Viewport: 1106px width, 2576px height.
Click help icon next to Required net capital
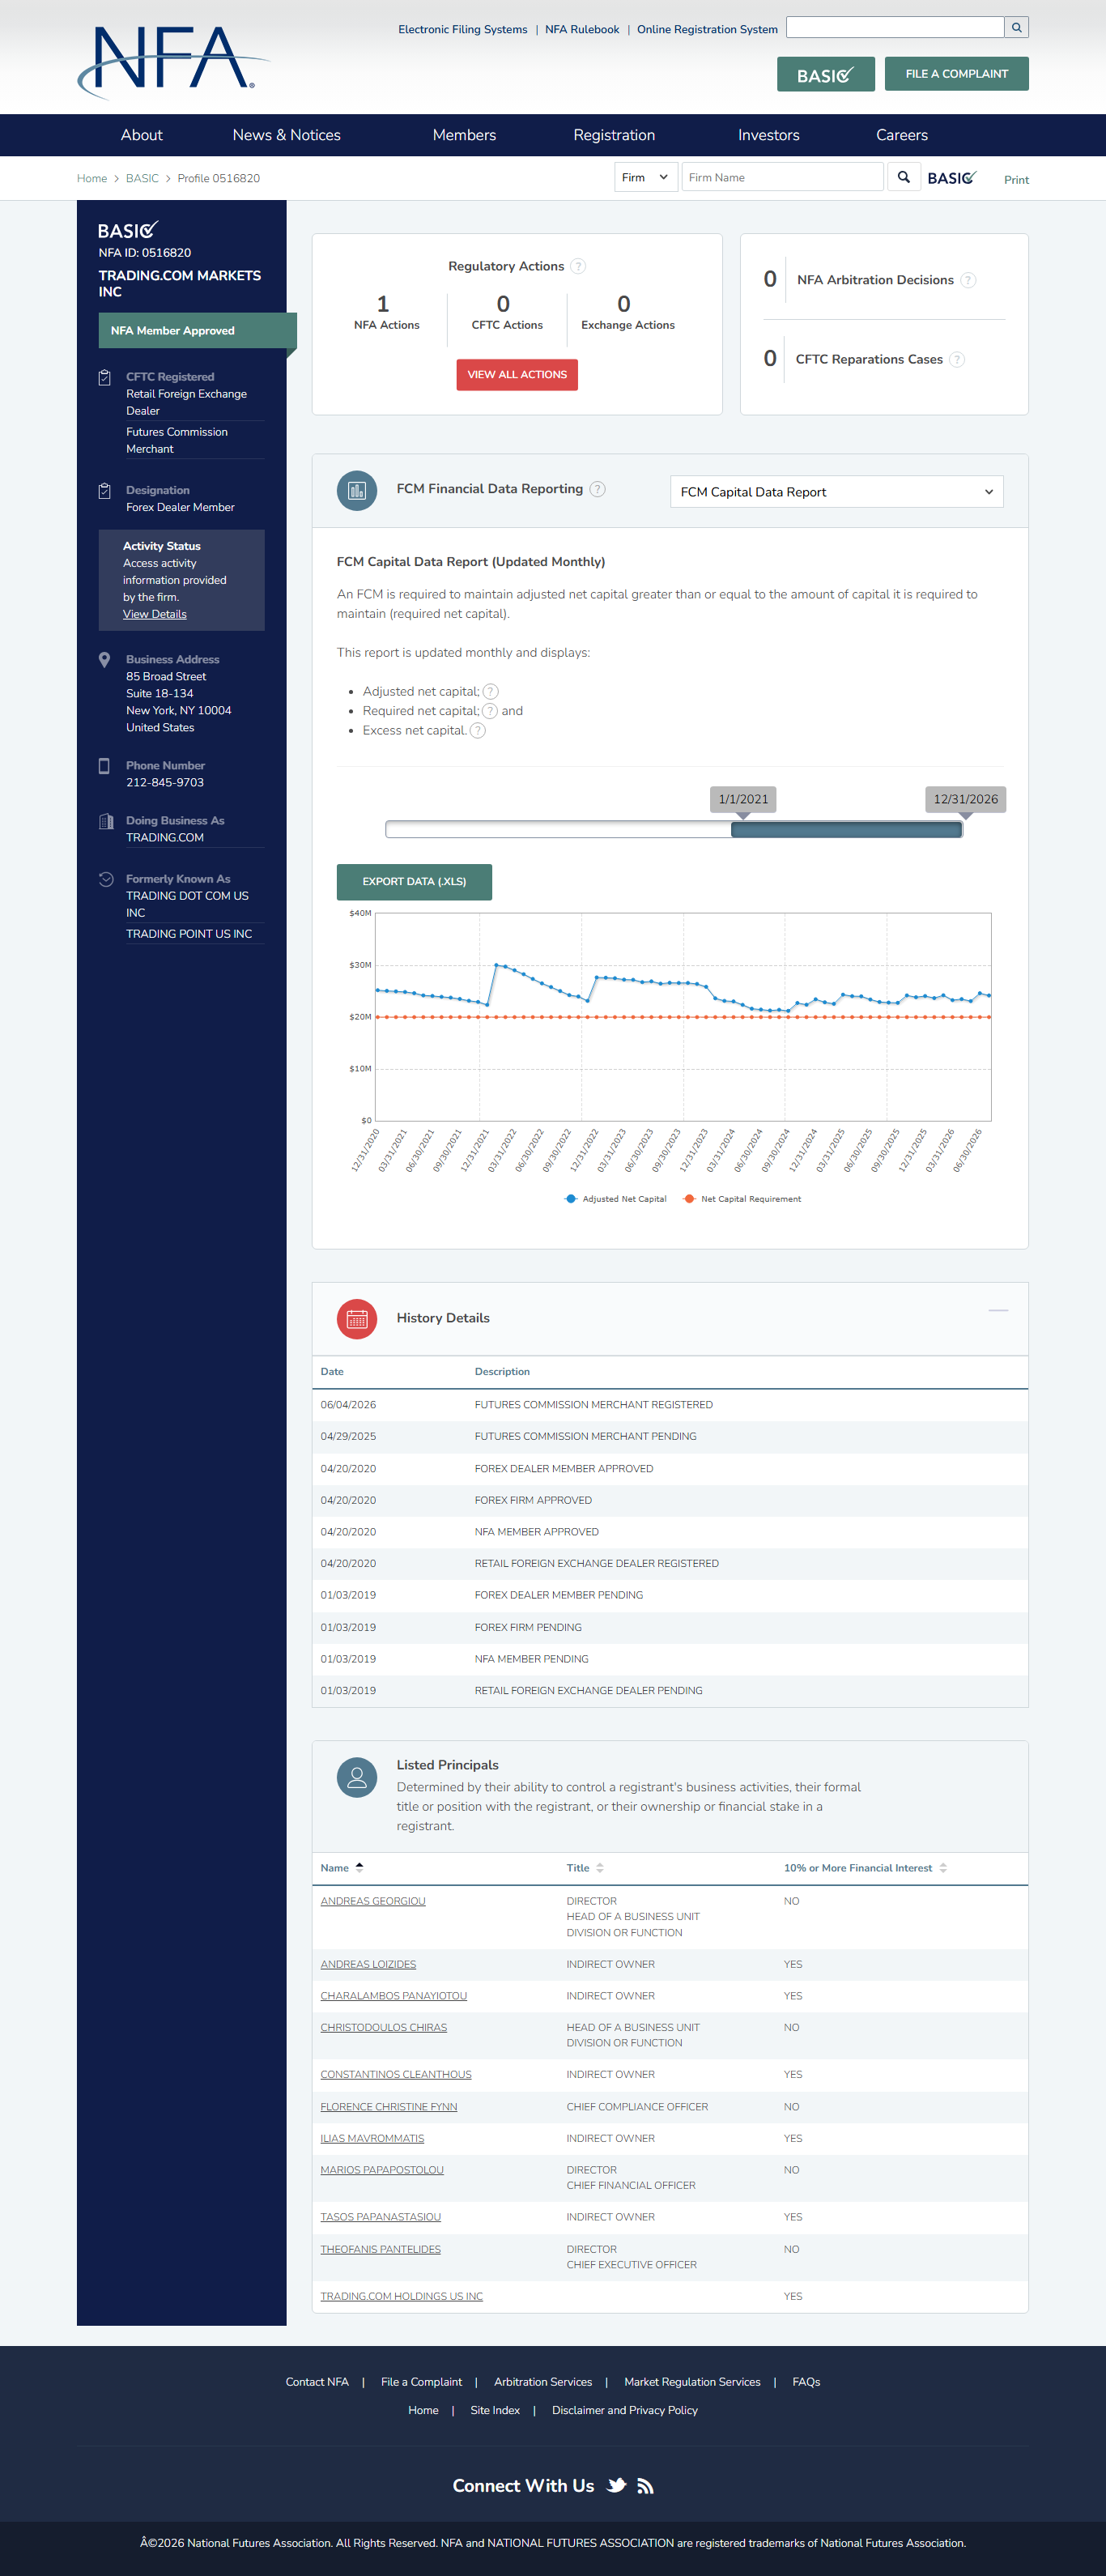(490, 711)
